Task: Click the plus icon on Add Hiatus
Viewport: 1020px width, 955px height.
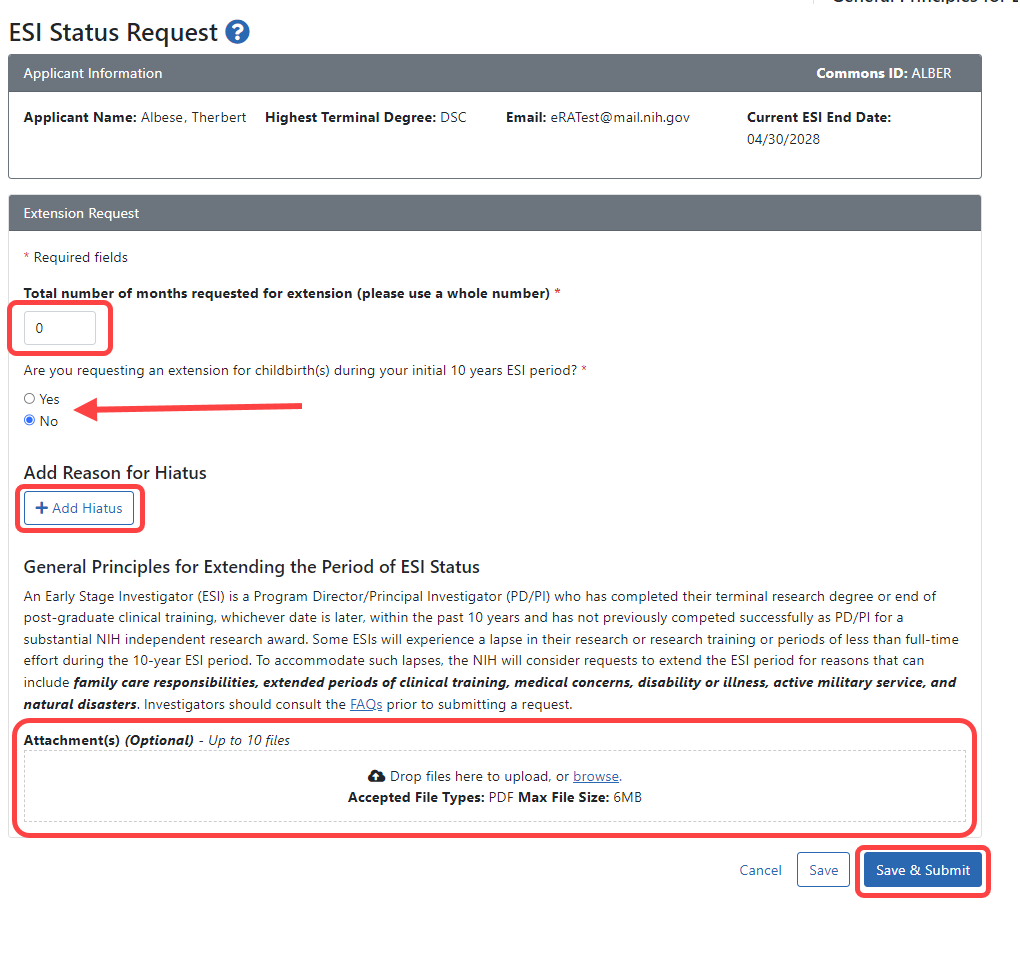Action: pyautogui.click(x=40, y=508)
